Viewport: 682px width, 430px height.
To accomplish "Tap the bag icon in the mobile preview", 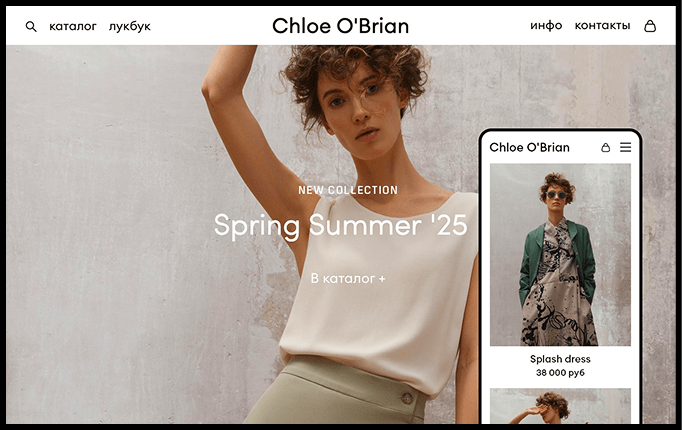I will click(605, 147).
